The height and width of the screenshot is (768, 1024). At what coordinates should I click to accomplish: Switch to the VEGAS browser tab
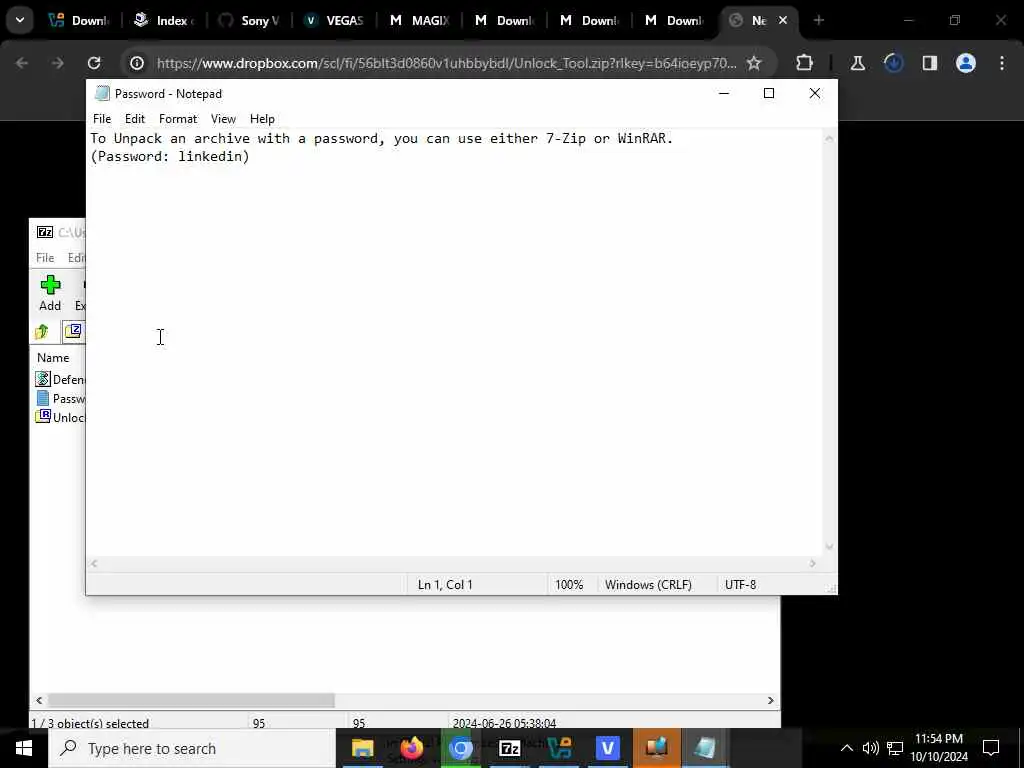(x=334, y=20)
